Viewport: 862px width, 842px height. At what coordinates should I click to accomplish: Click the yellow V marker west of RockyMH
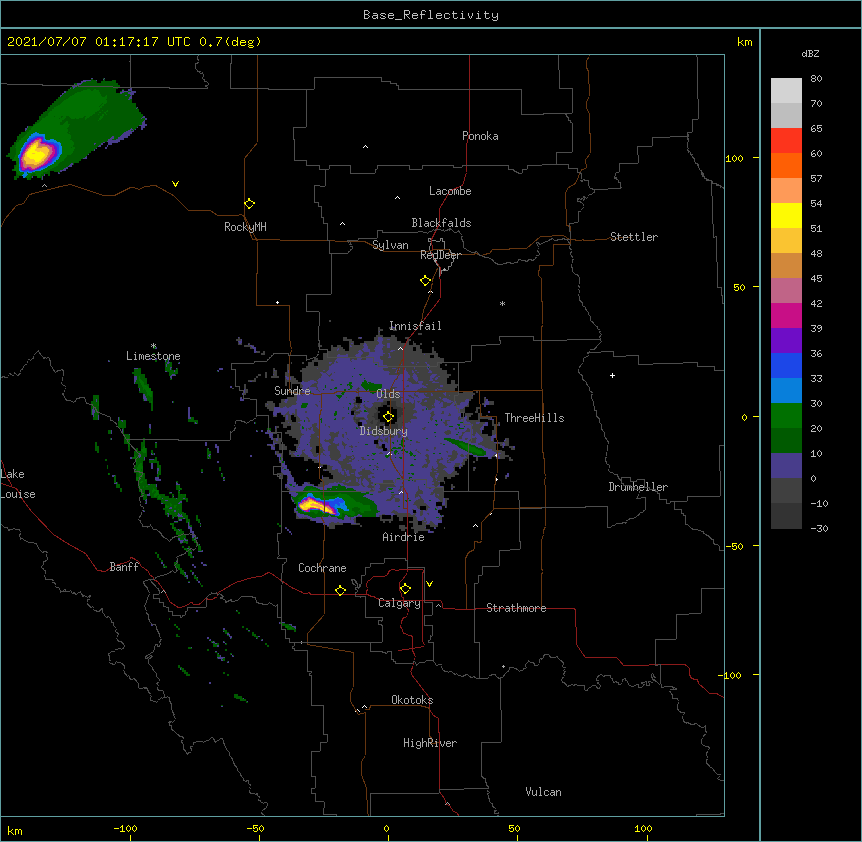click(x=175, y=184)
